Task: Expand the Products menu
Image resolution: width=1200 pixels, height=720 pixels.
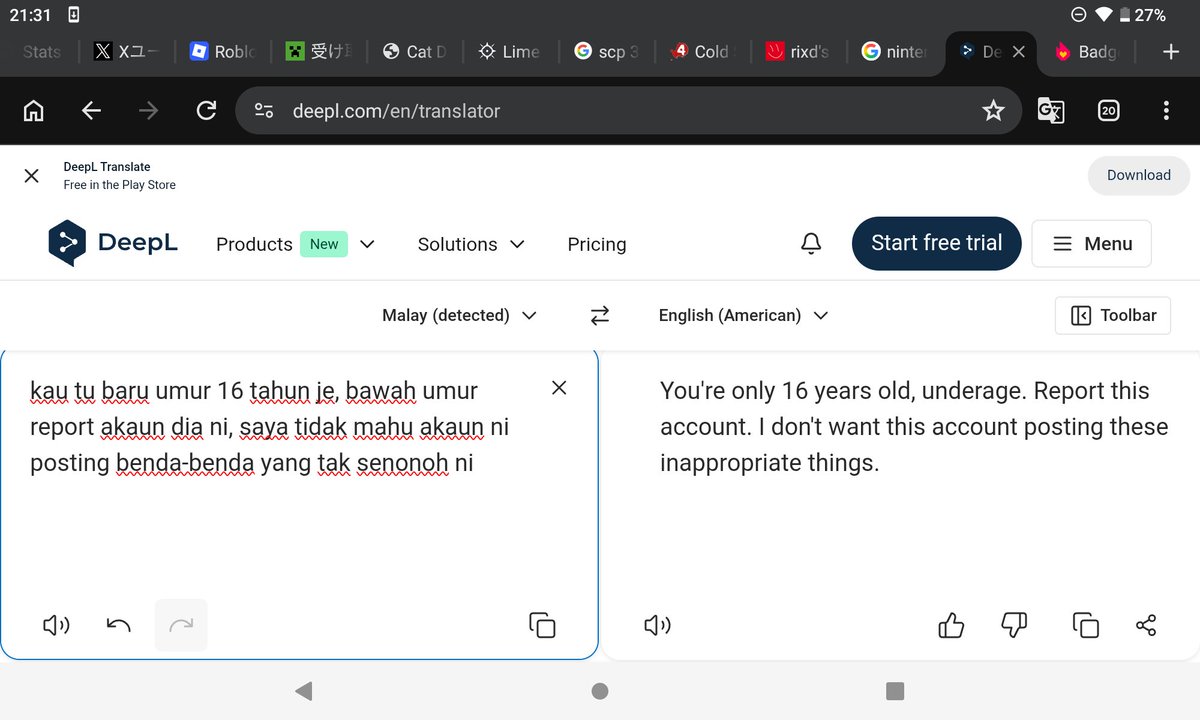Action: (x=296, y=244)
